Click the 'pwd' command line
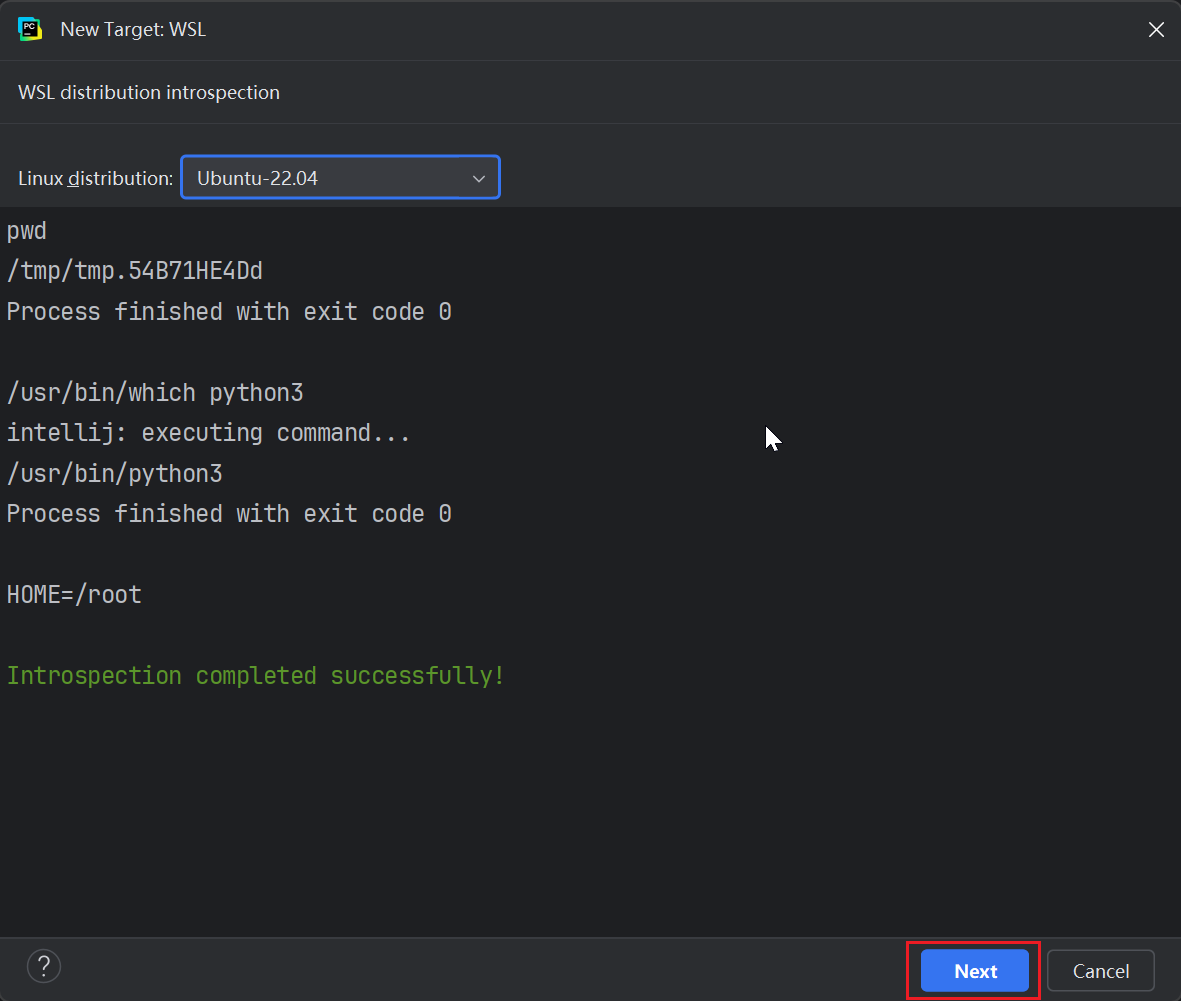Viewport: 1181px width, 1001px height. click(26, 230)
